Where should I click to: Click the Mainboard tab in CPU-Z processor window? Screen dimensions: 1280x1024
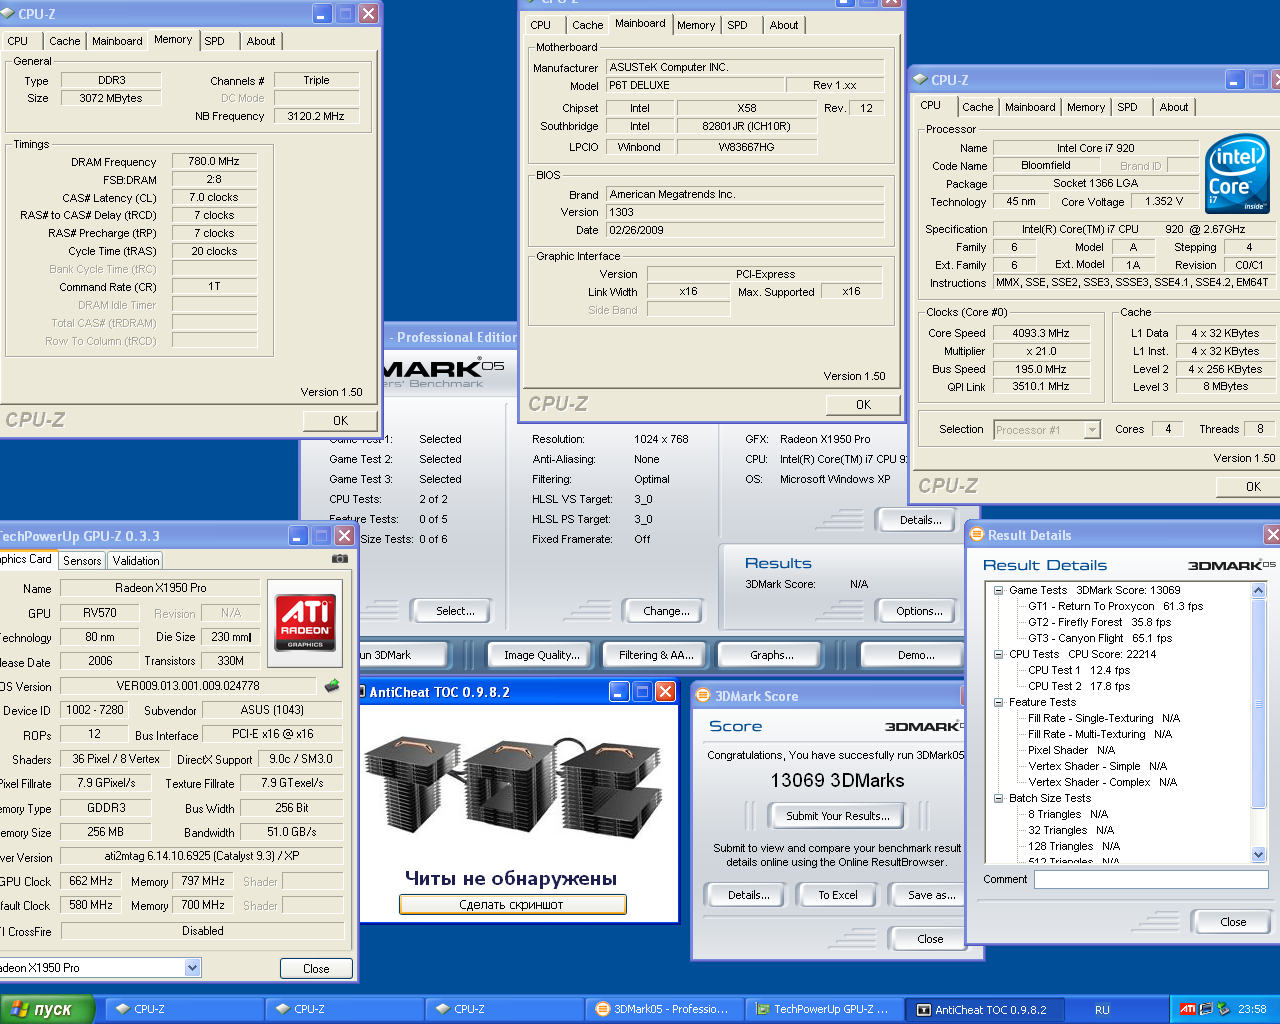pyautogui.click(x=1030, y=107)
